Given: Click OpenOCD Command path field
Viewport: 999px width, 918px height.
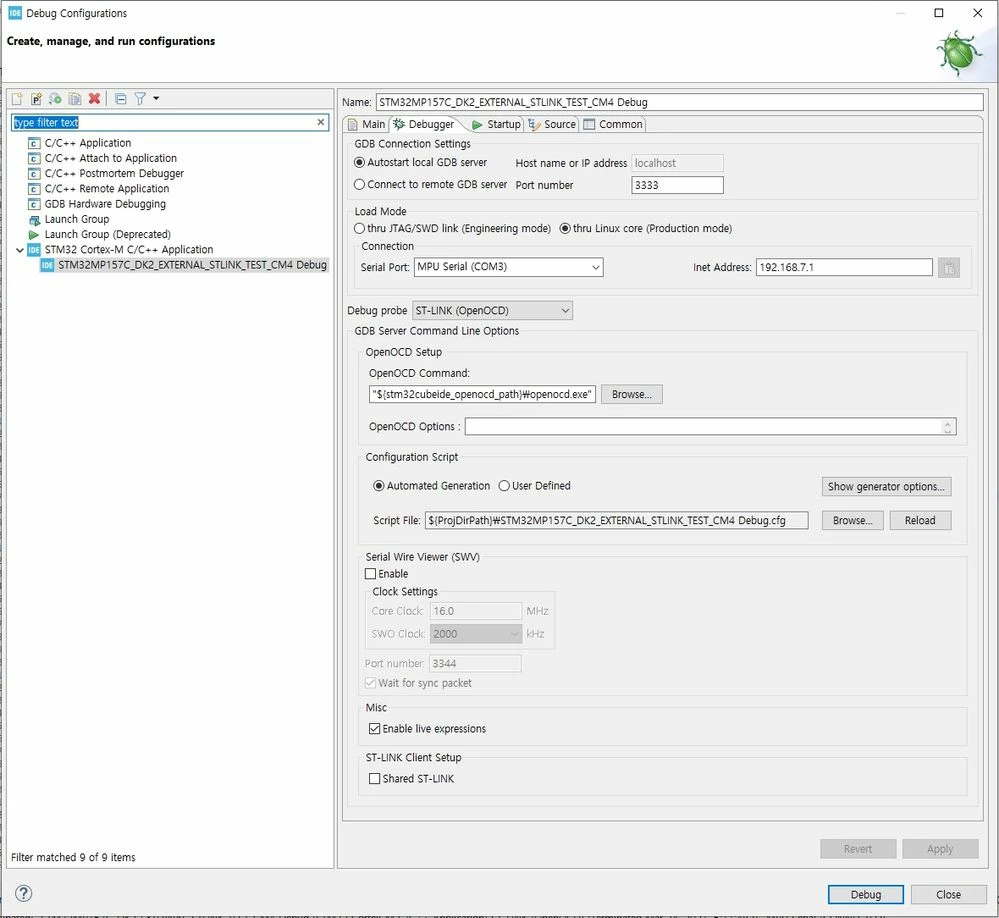Looking at the screenshot, I should point(482,395).
